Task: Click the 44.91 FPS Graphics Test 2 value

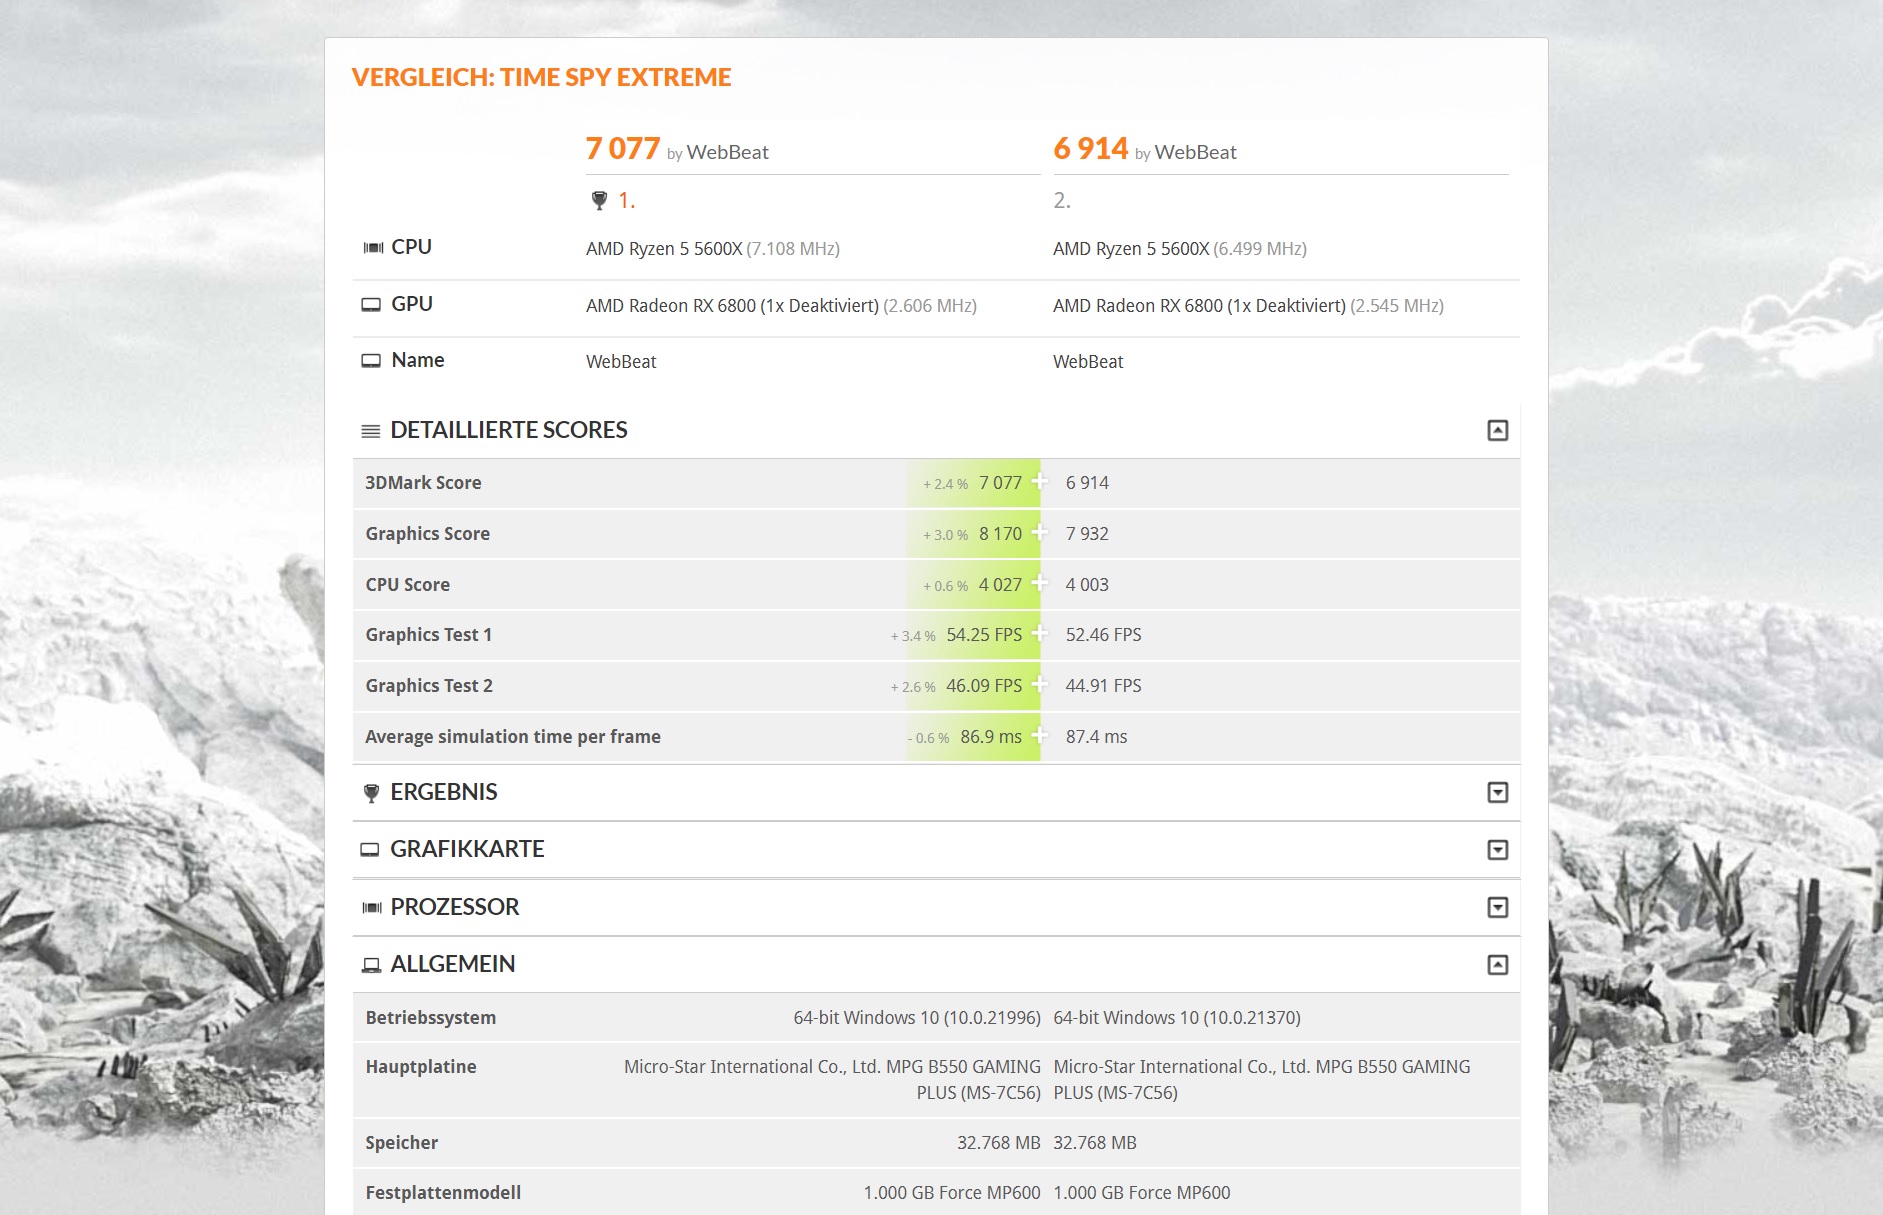Action: coord(1103,686)
